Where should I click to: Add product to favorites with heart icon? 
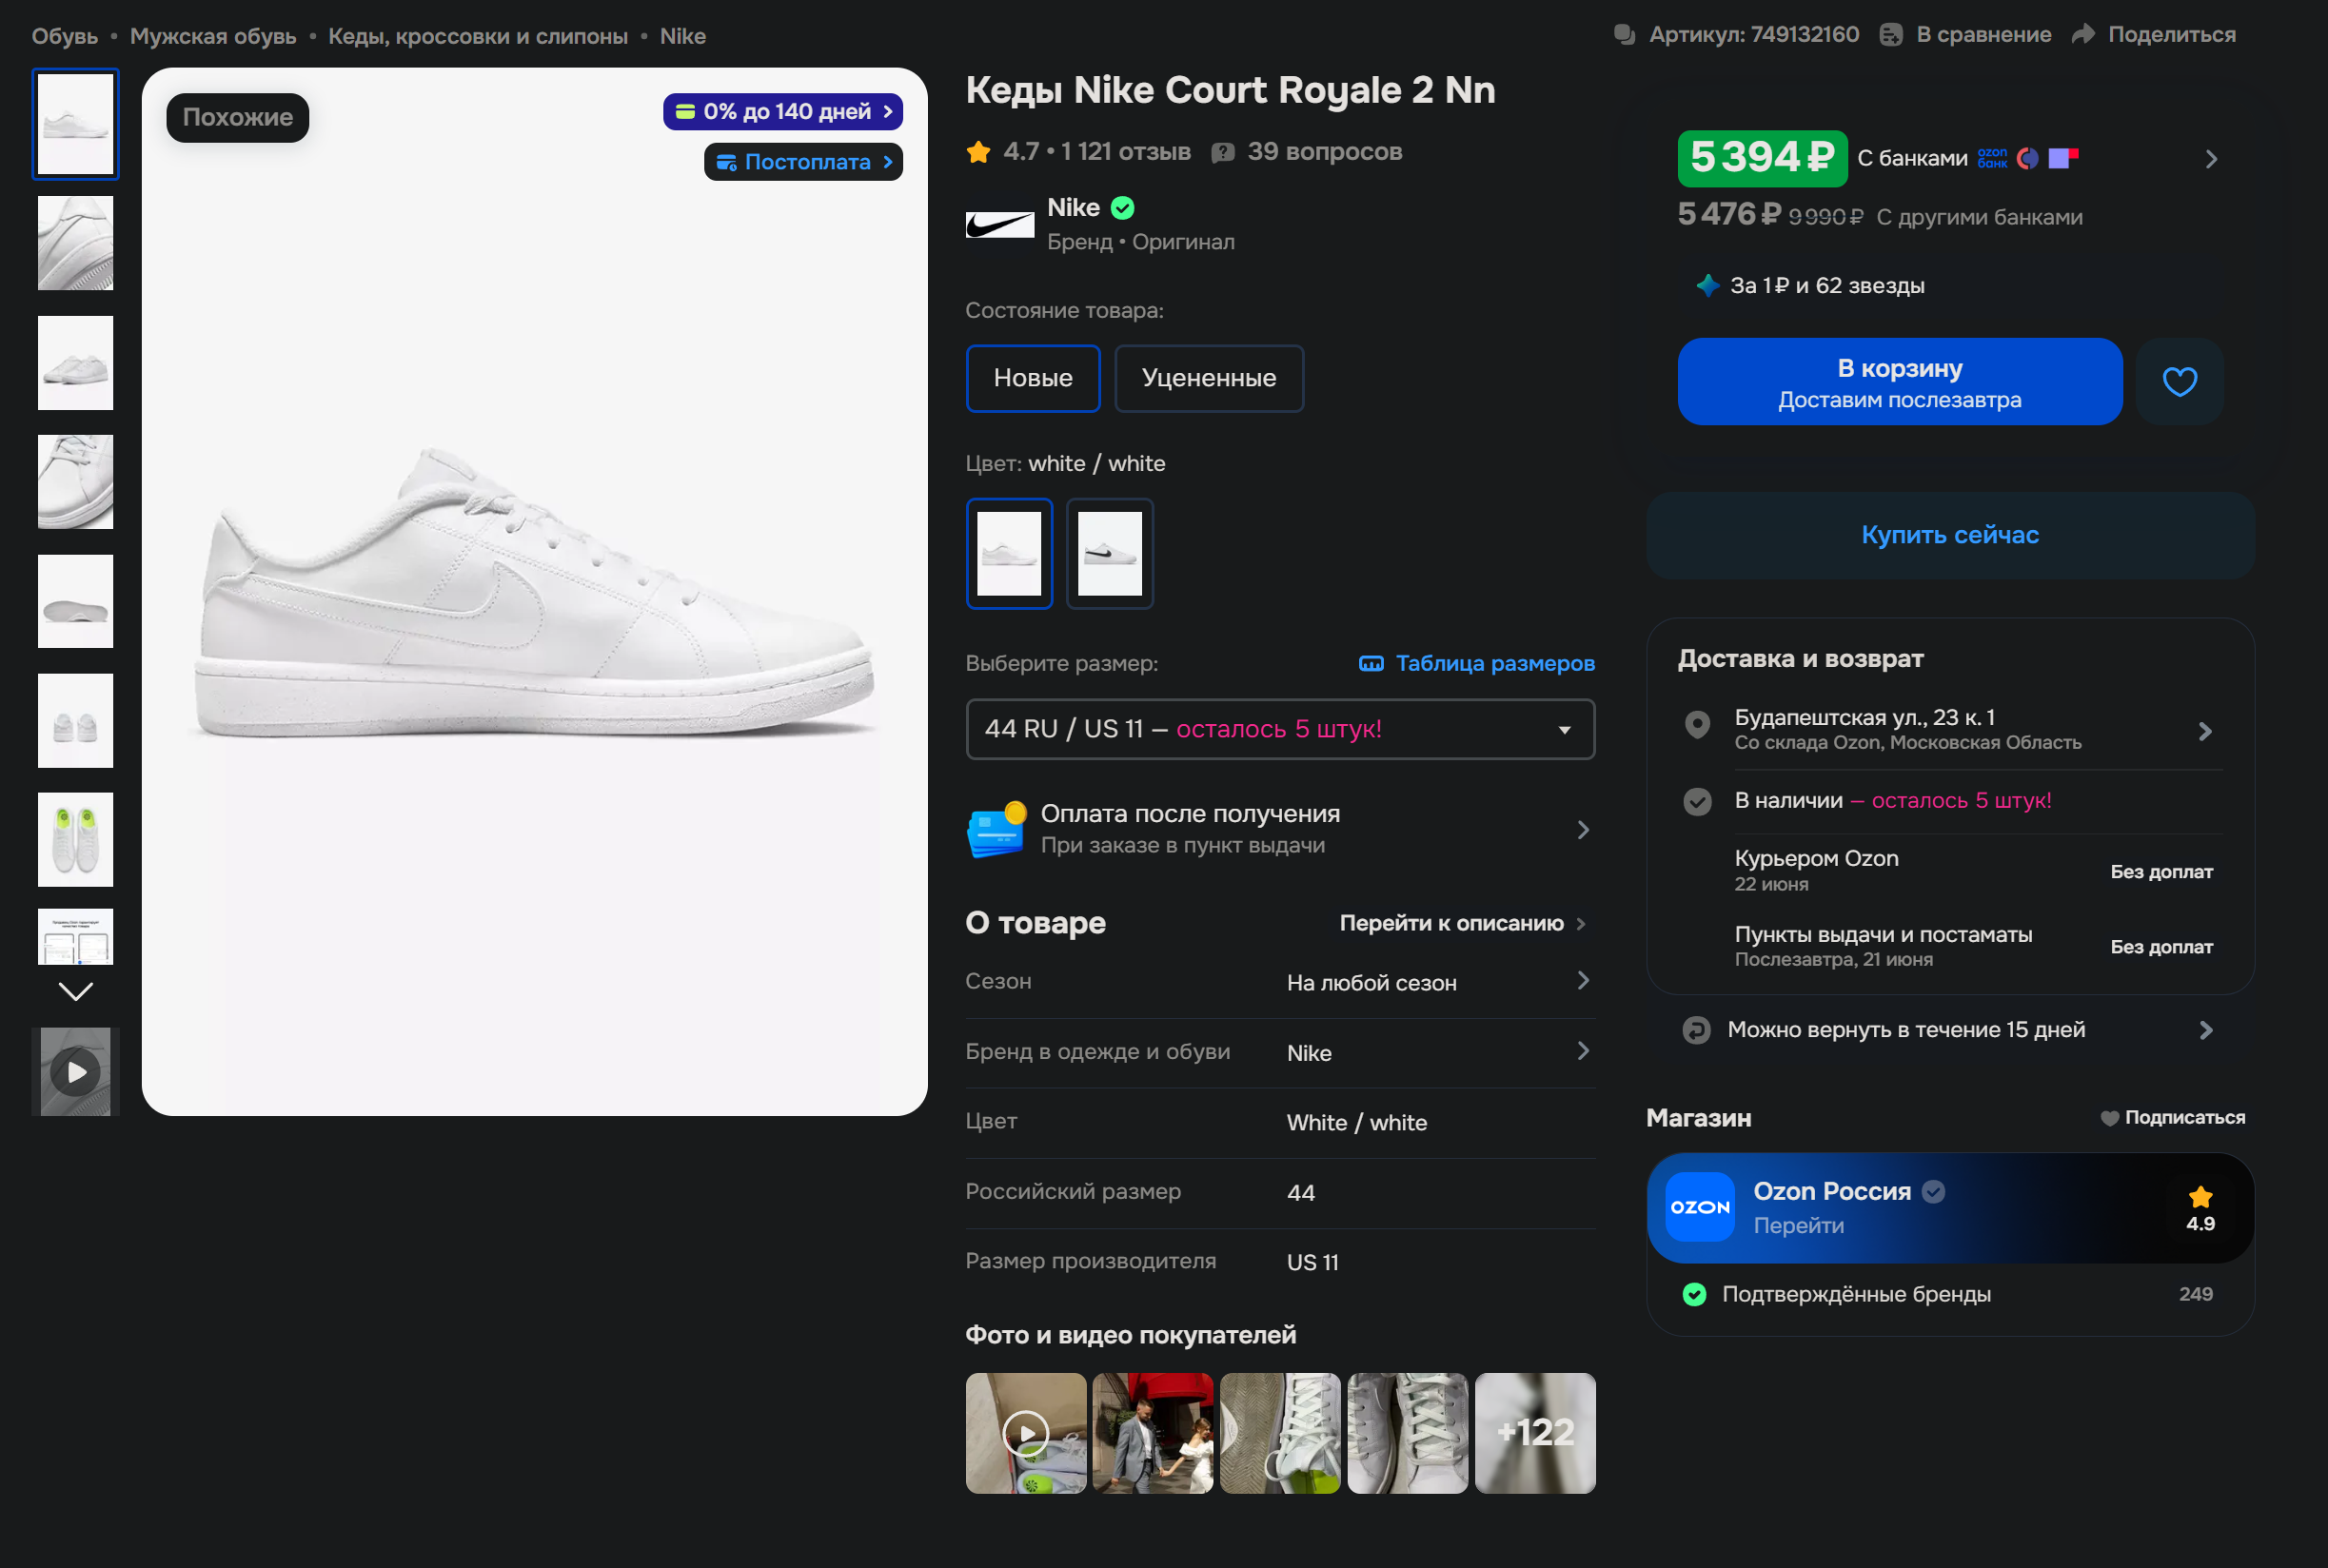2179,381
